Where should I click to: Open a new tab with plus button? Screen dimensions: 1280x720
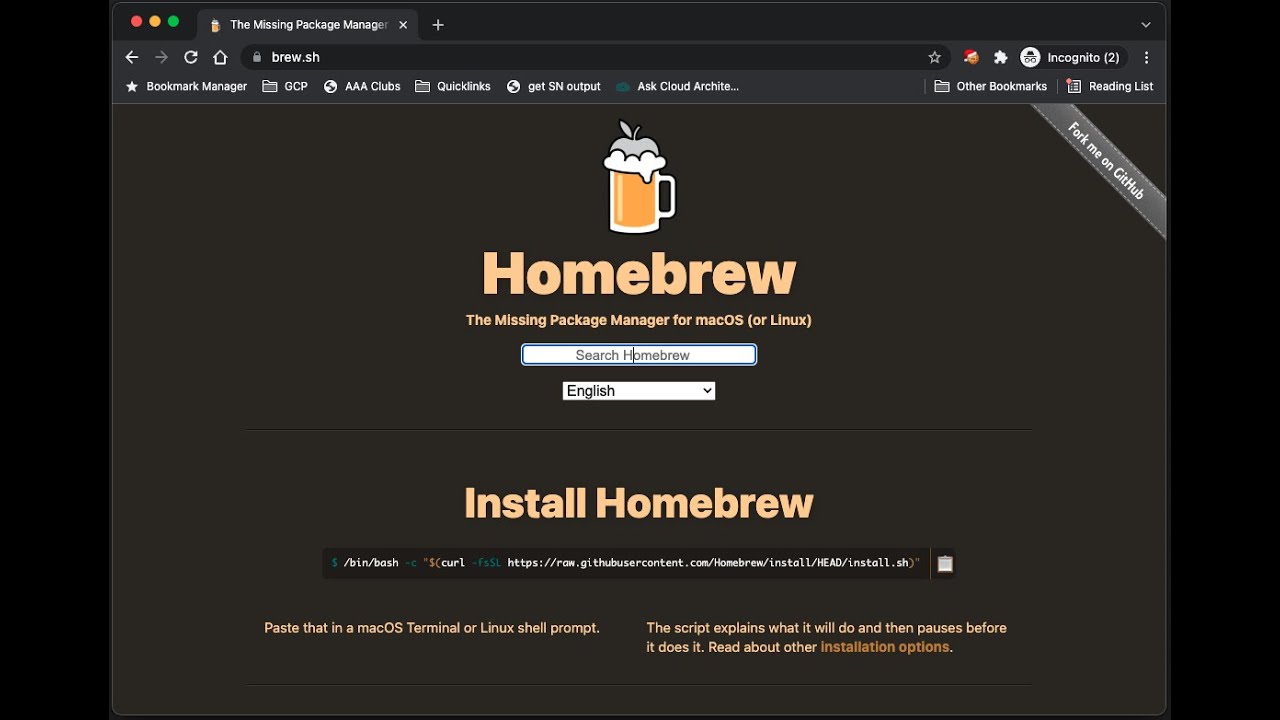pos(438,25)
